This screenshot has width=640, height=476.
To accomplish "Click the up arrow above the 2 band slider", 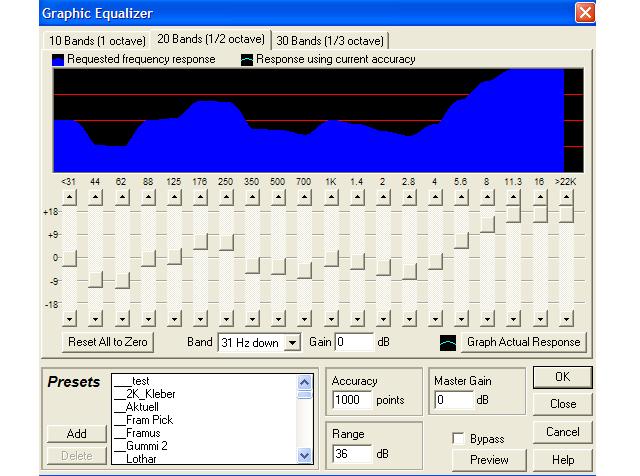I will 383,198.
